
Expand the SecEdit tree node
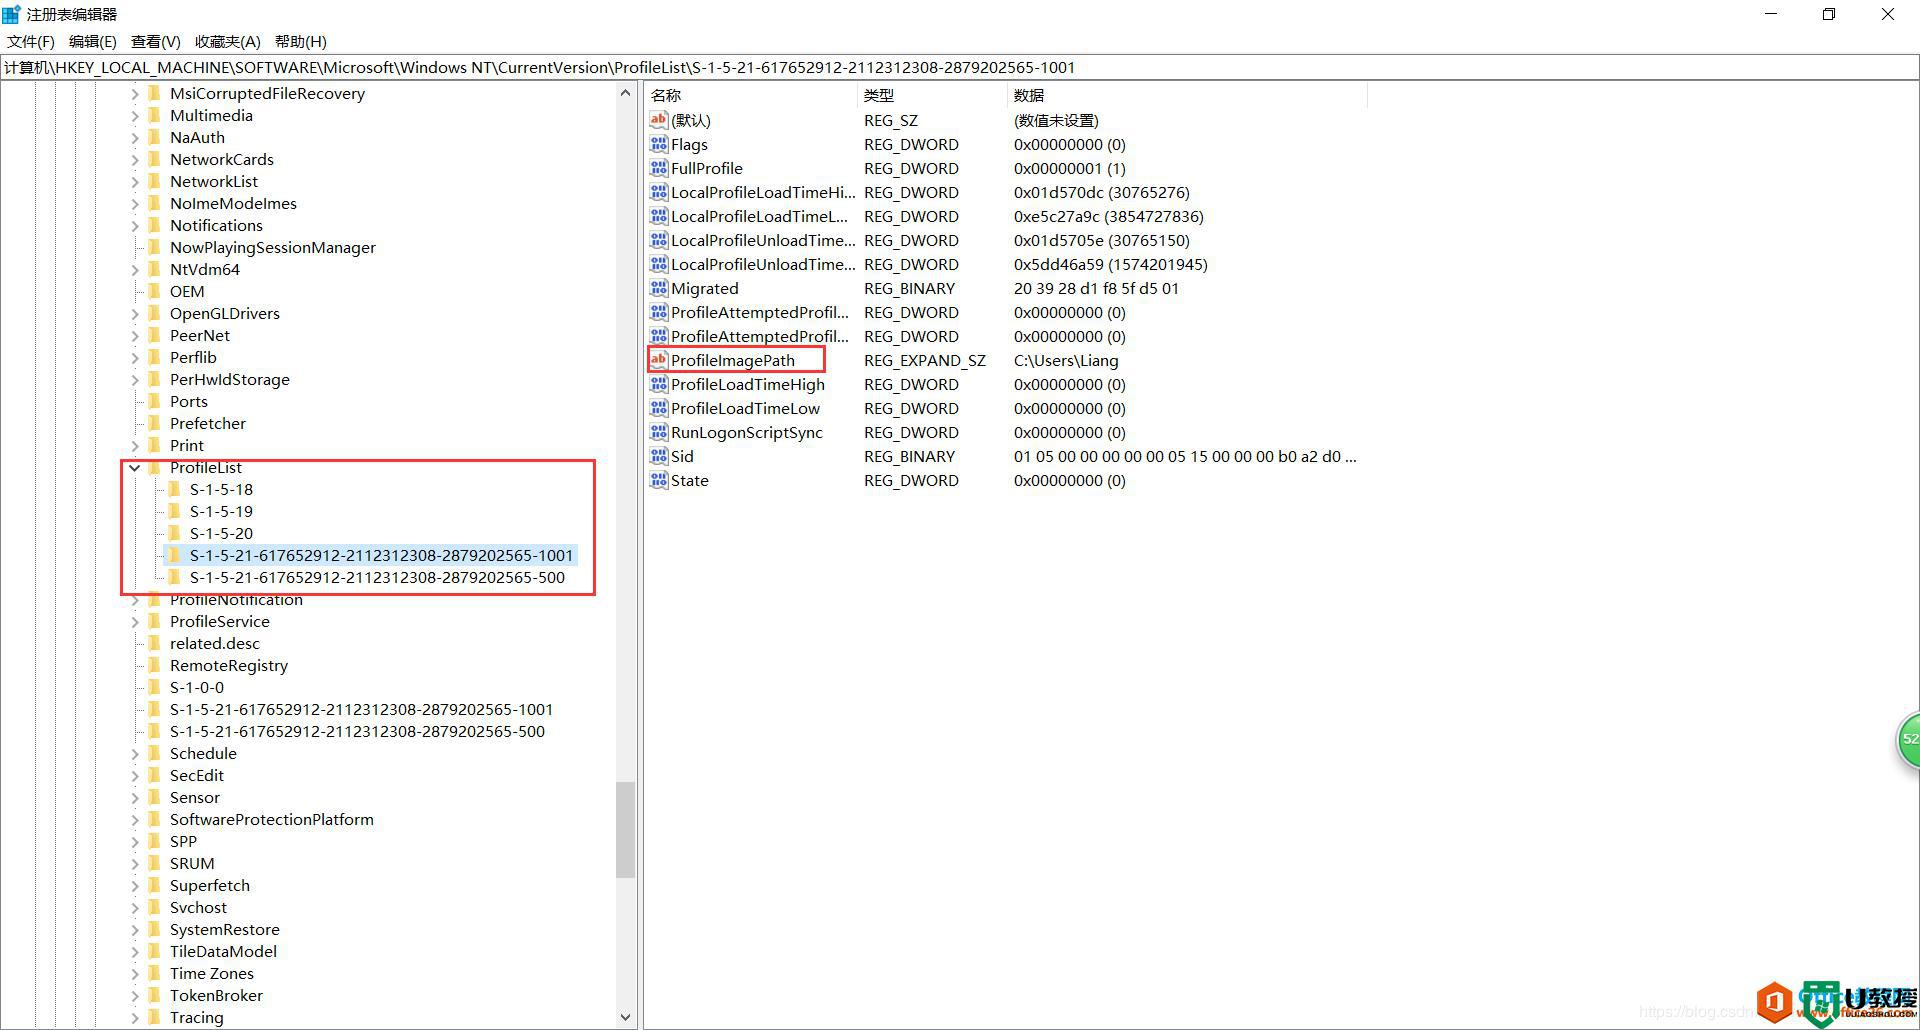pyautogui.click(x=134, y=775)
